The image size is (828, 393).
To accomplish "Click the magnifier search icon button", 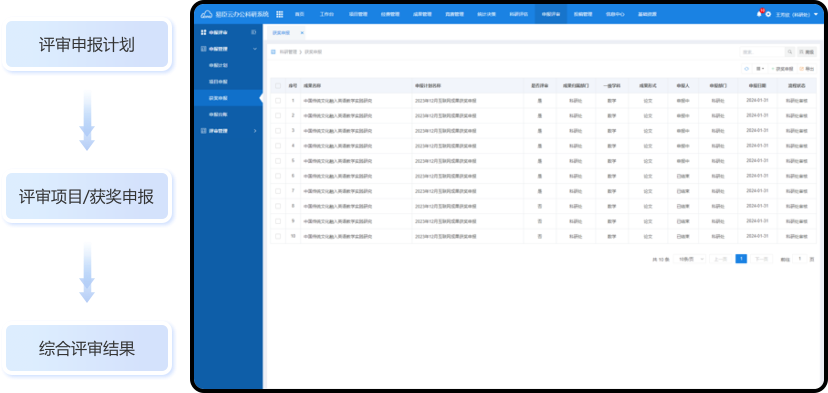I will (790, 52).
